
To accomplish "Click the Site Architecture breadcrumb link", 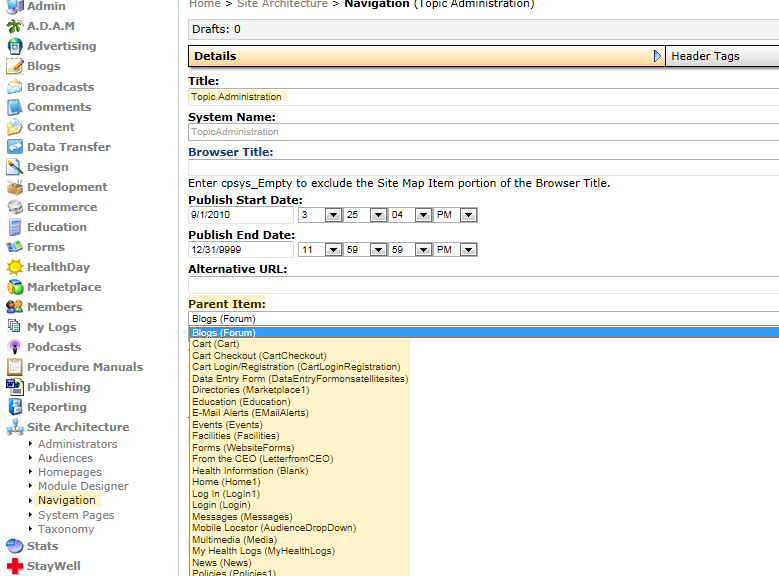I will coord(282,4).
